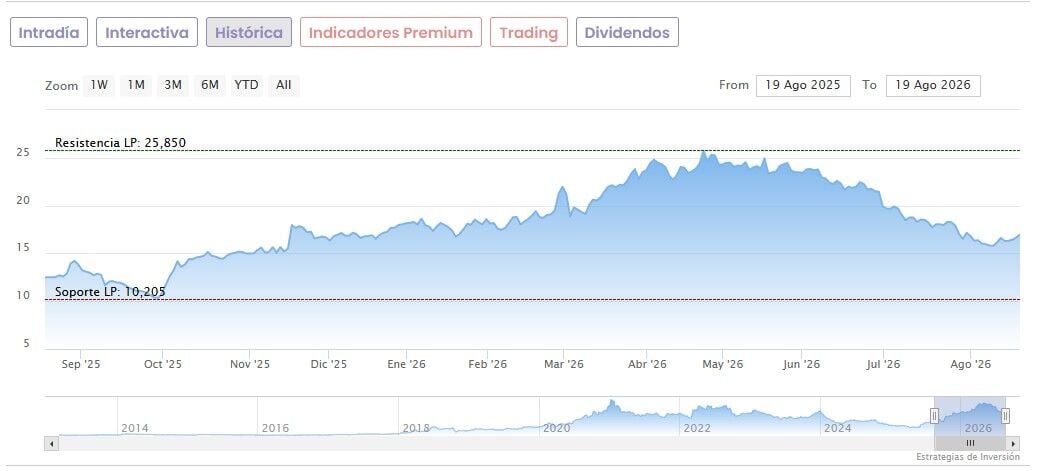The width and height of the screenshot is (1038, 471).
Task: Click navigator scrollbar right arrow
Action: [x=1012, y=443]
